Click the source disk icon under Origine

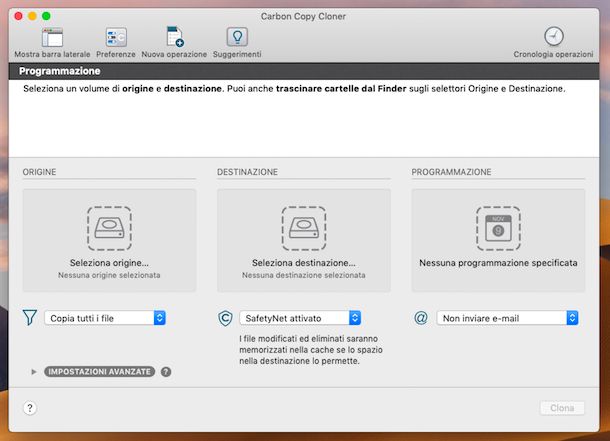point(109,228)
